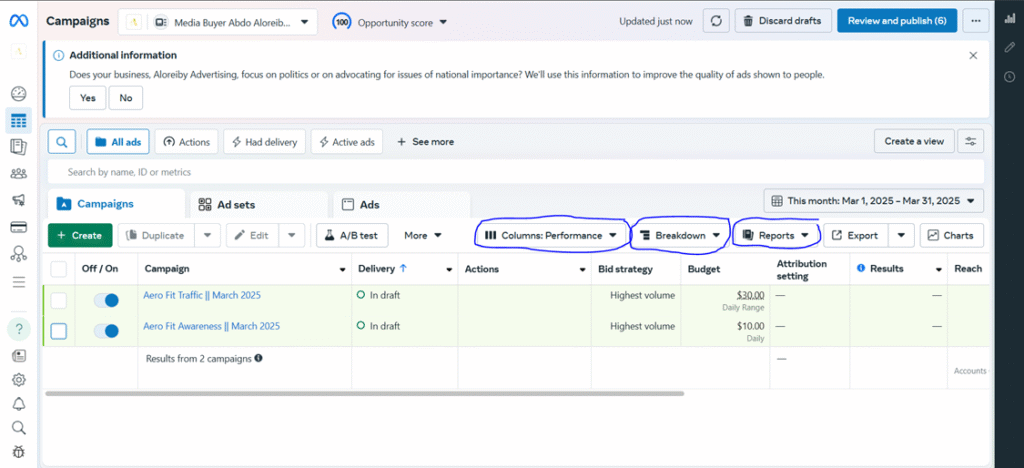Open the date range dropdown
This screenshot has width=1024, height=468.
(x=873, y=201)
